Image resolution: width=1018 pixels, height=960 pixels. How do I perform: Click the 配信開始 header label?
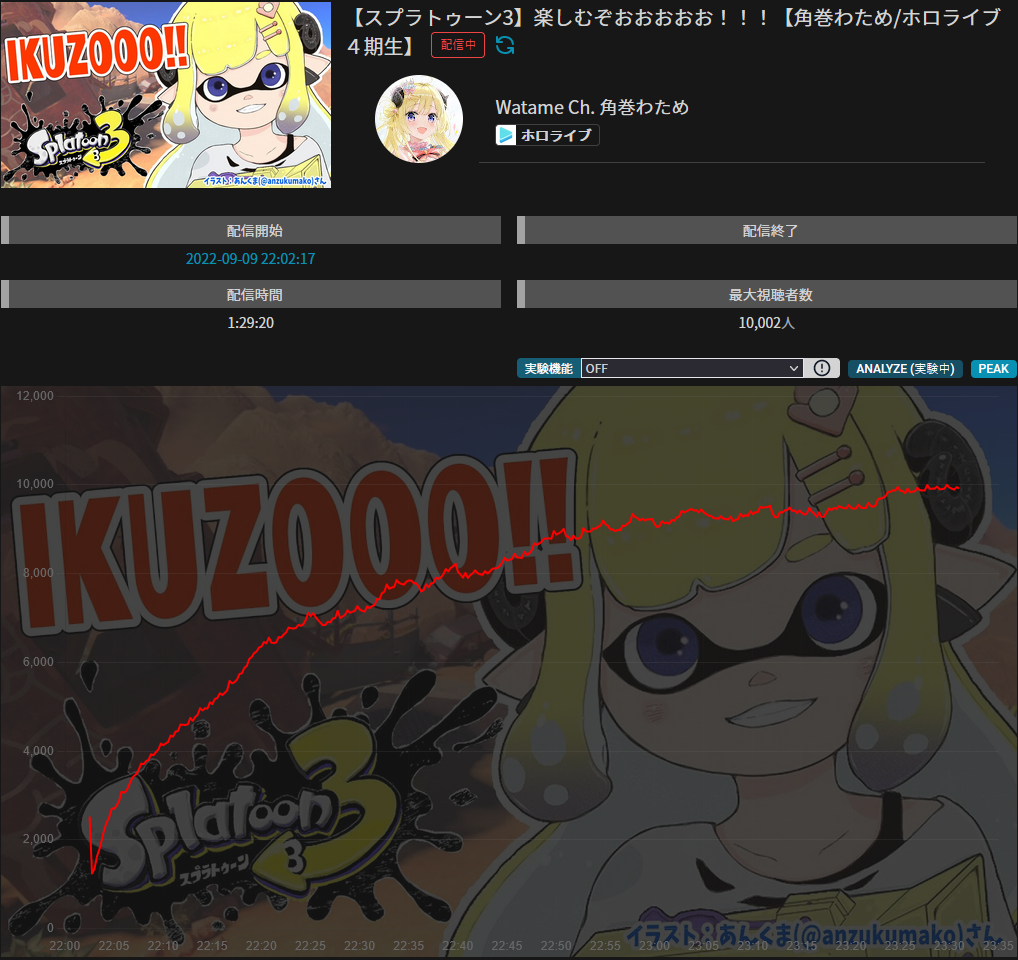click(x=254, y=230)
